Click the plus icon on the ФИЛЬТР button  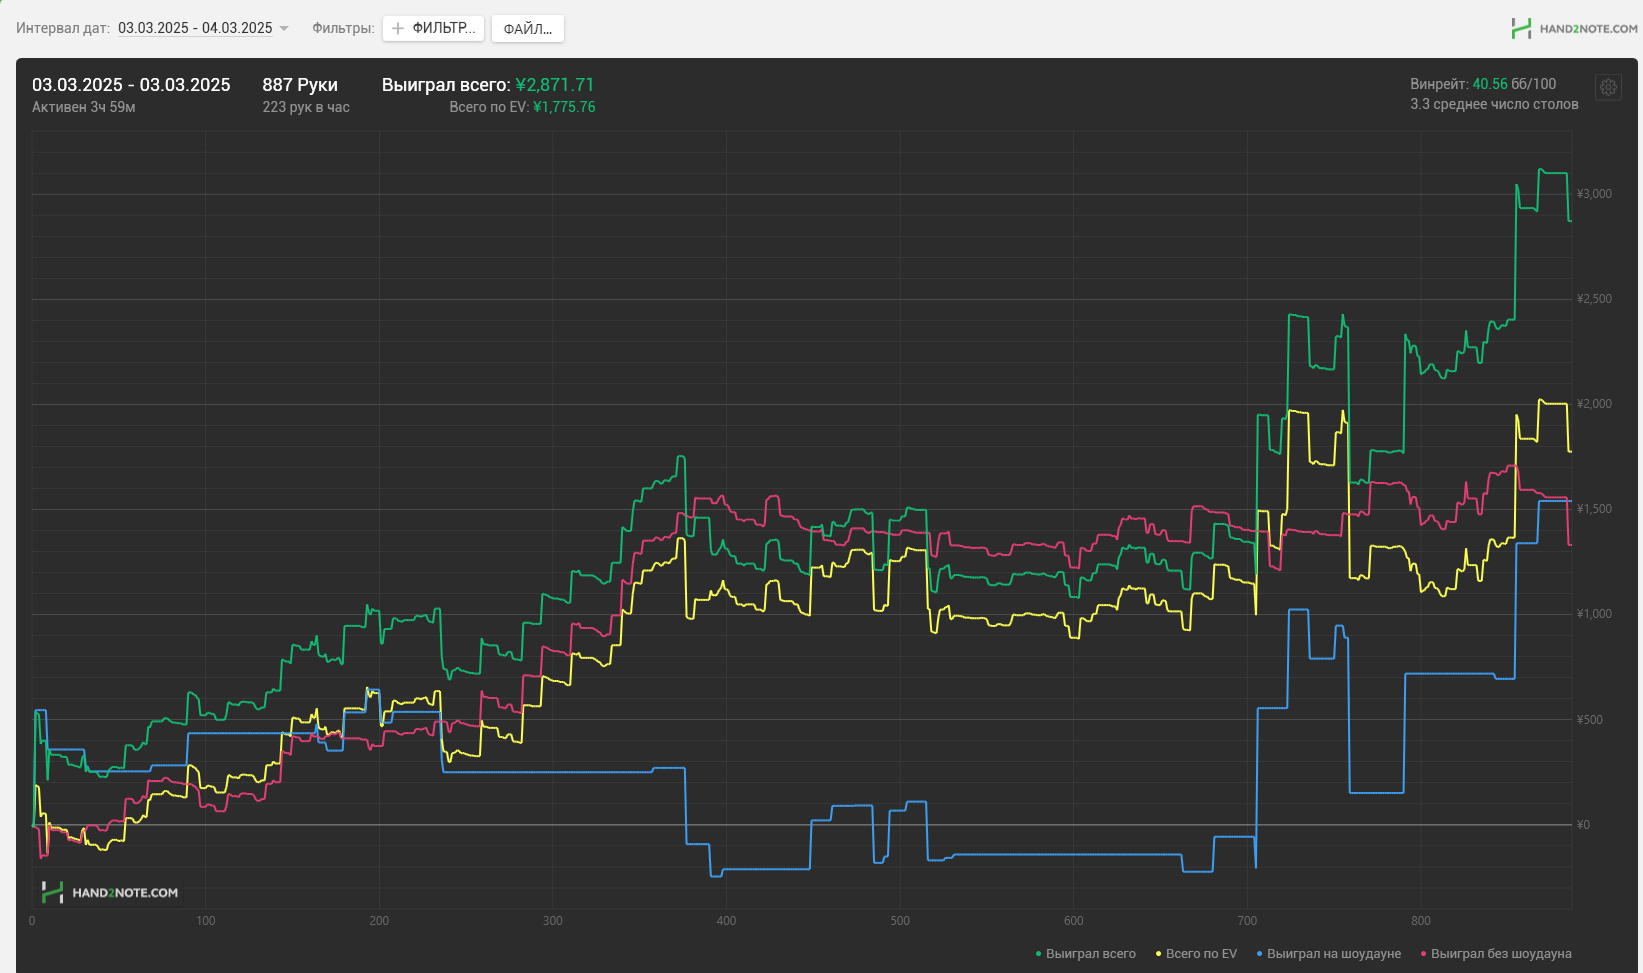tap(398, 28)
